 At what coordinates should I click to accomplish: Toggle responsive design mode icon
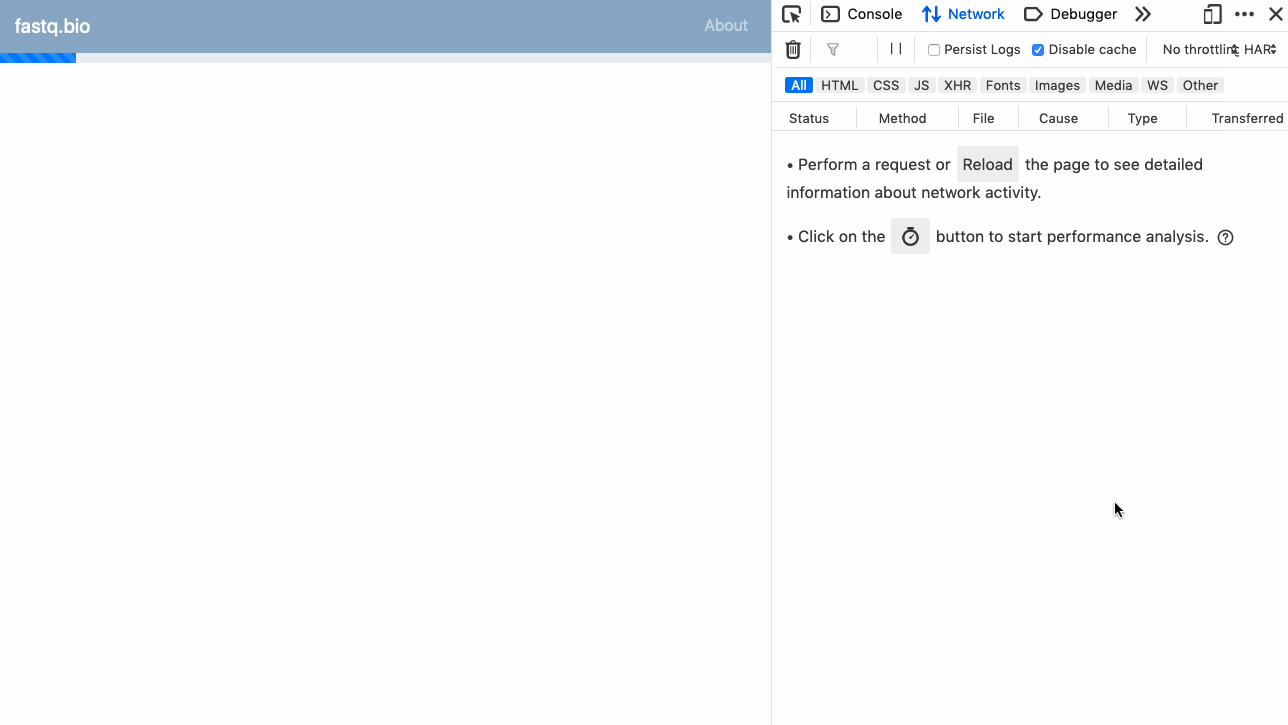(x=1212, y=14)
